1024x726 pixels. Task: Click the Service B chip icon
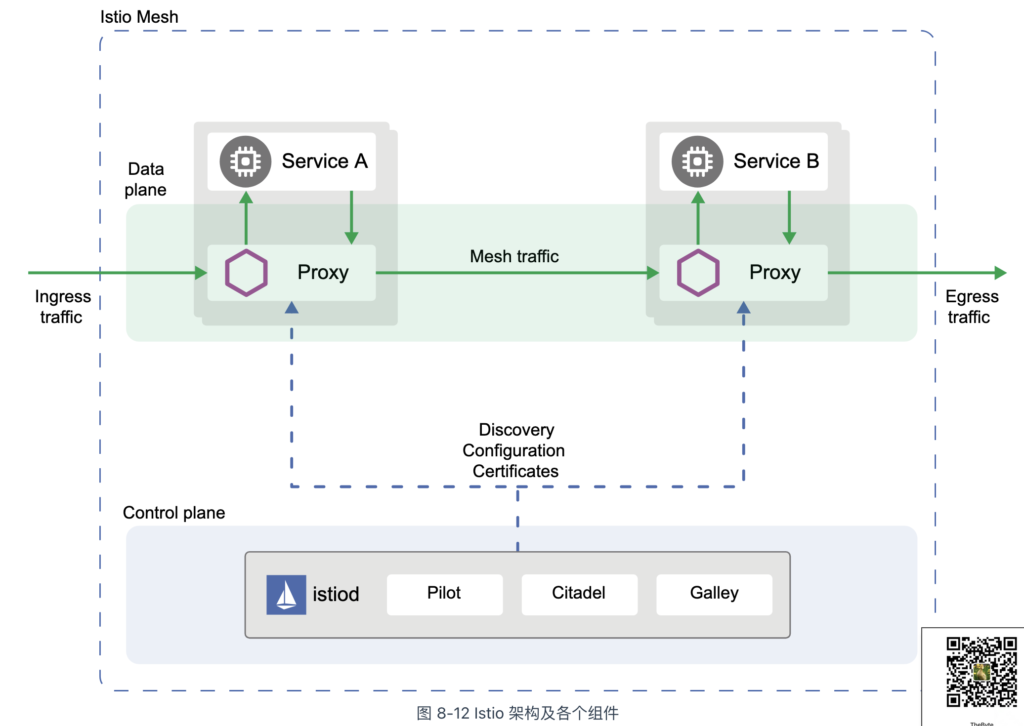(697, 161)
